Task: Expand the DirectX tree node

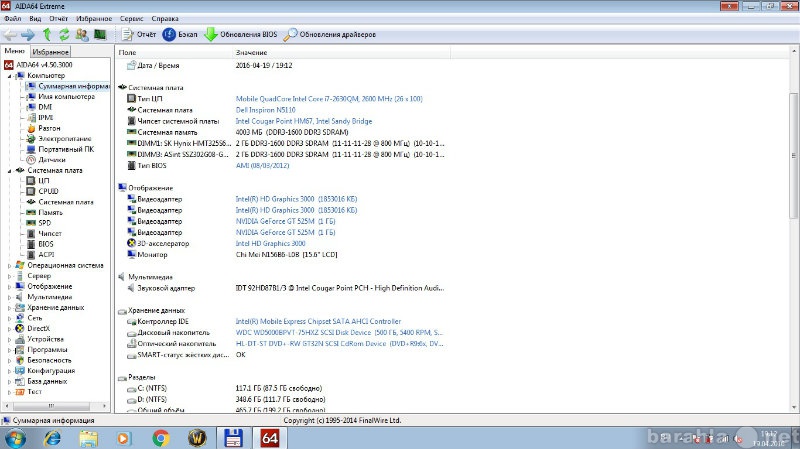Action: [9, 329]
